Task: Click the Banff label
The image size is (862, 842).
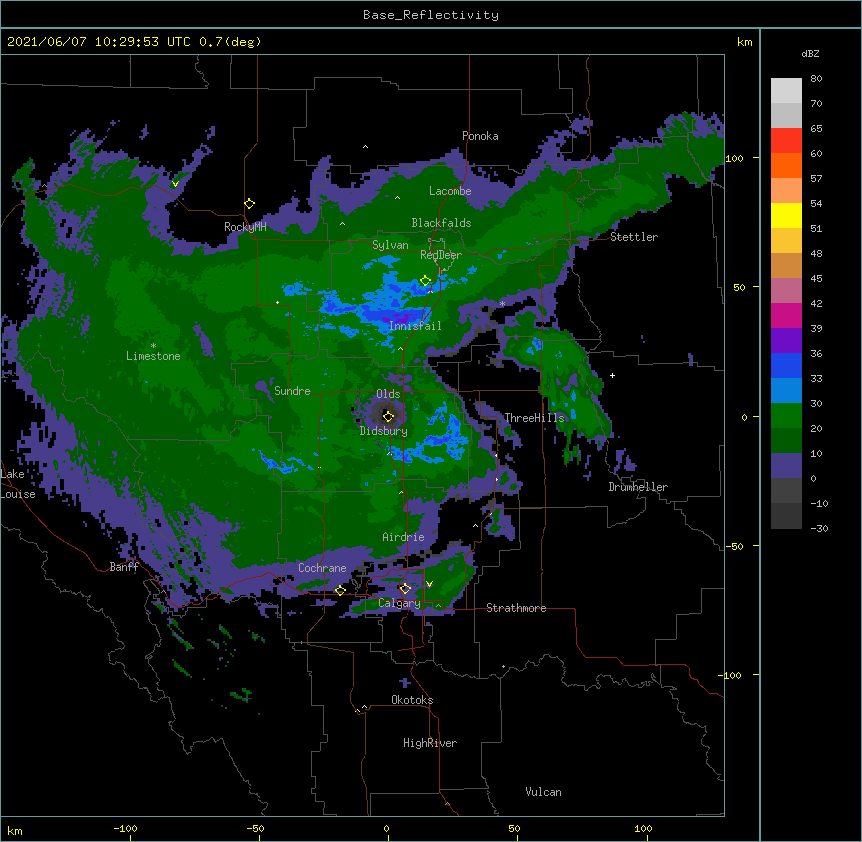Action: coord(124,567)
